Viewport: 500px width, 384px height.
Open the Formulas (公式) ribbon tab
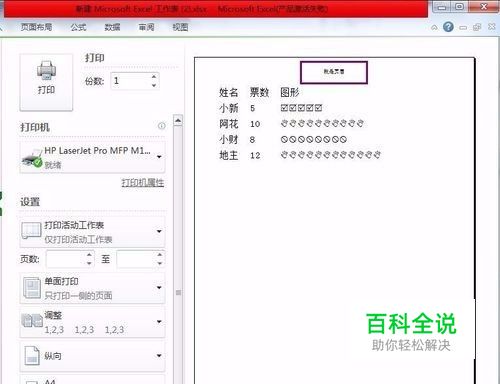pyautogui.click(x=78, y=27)
